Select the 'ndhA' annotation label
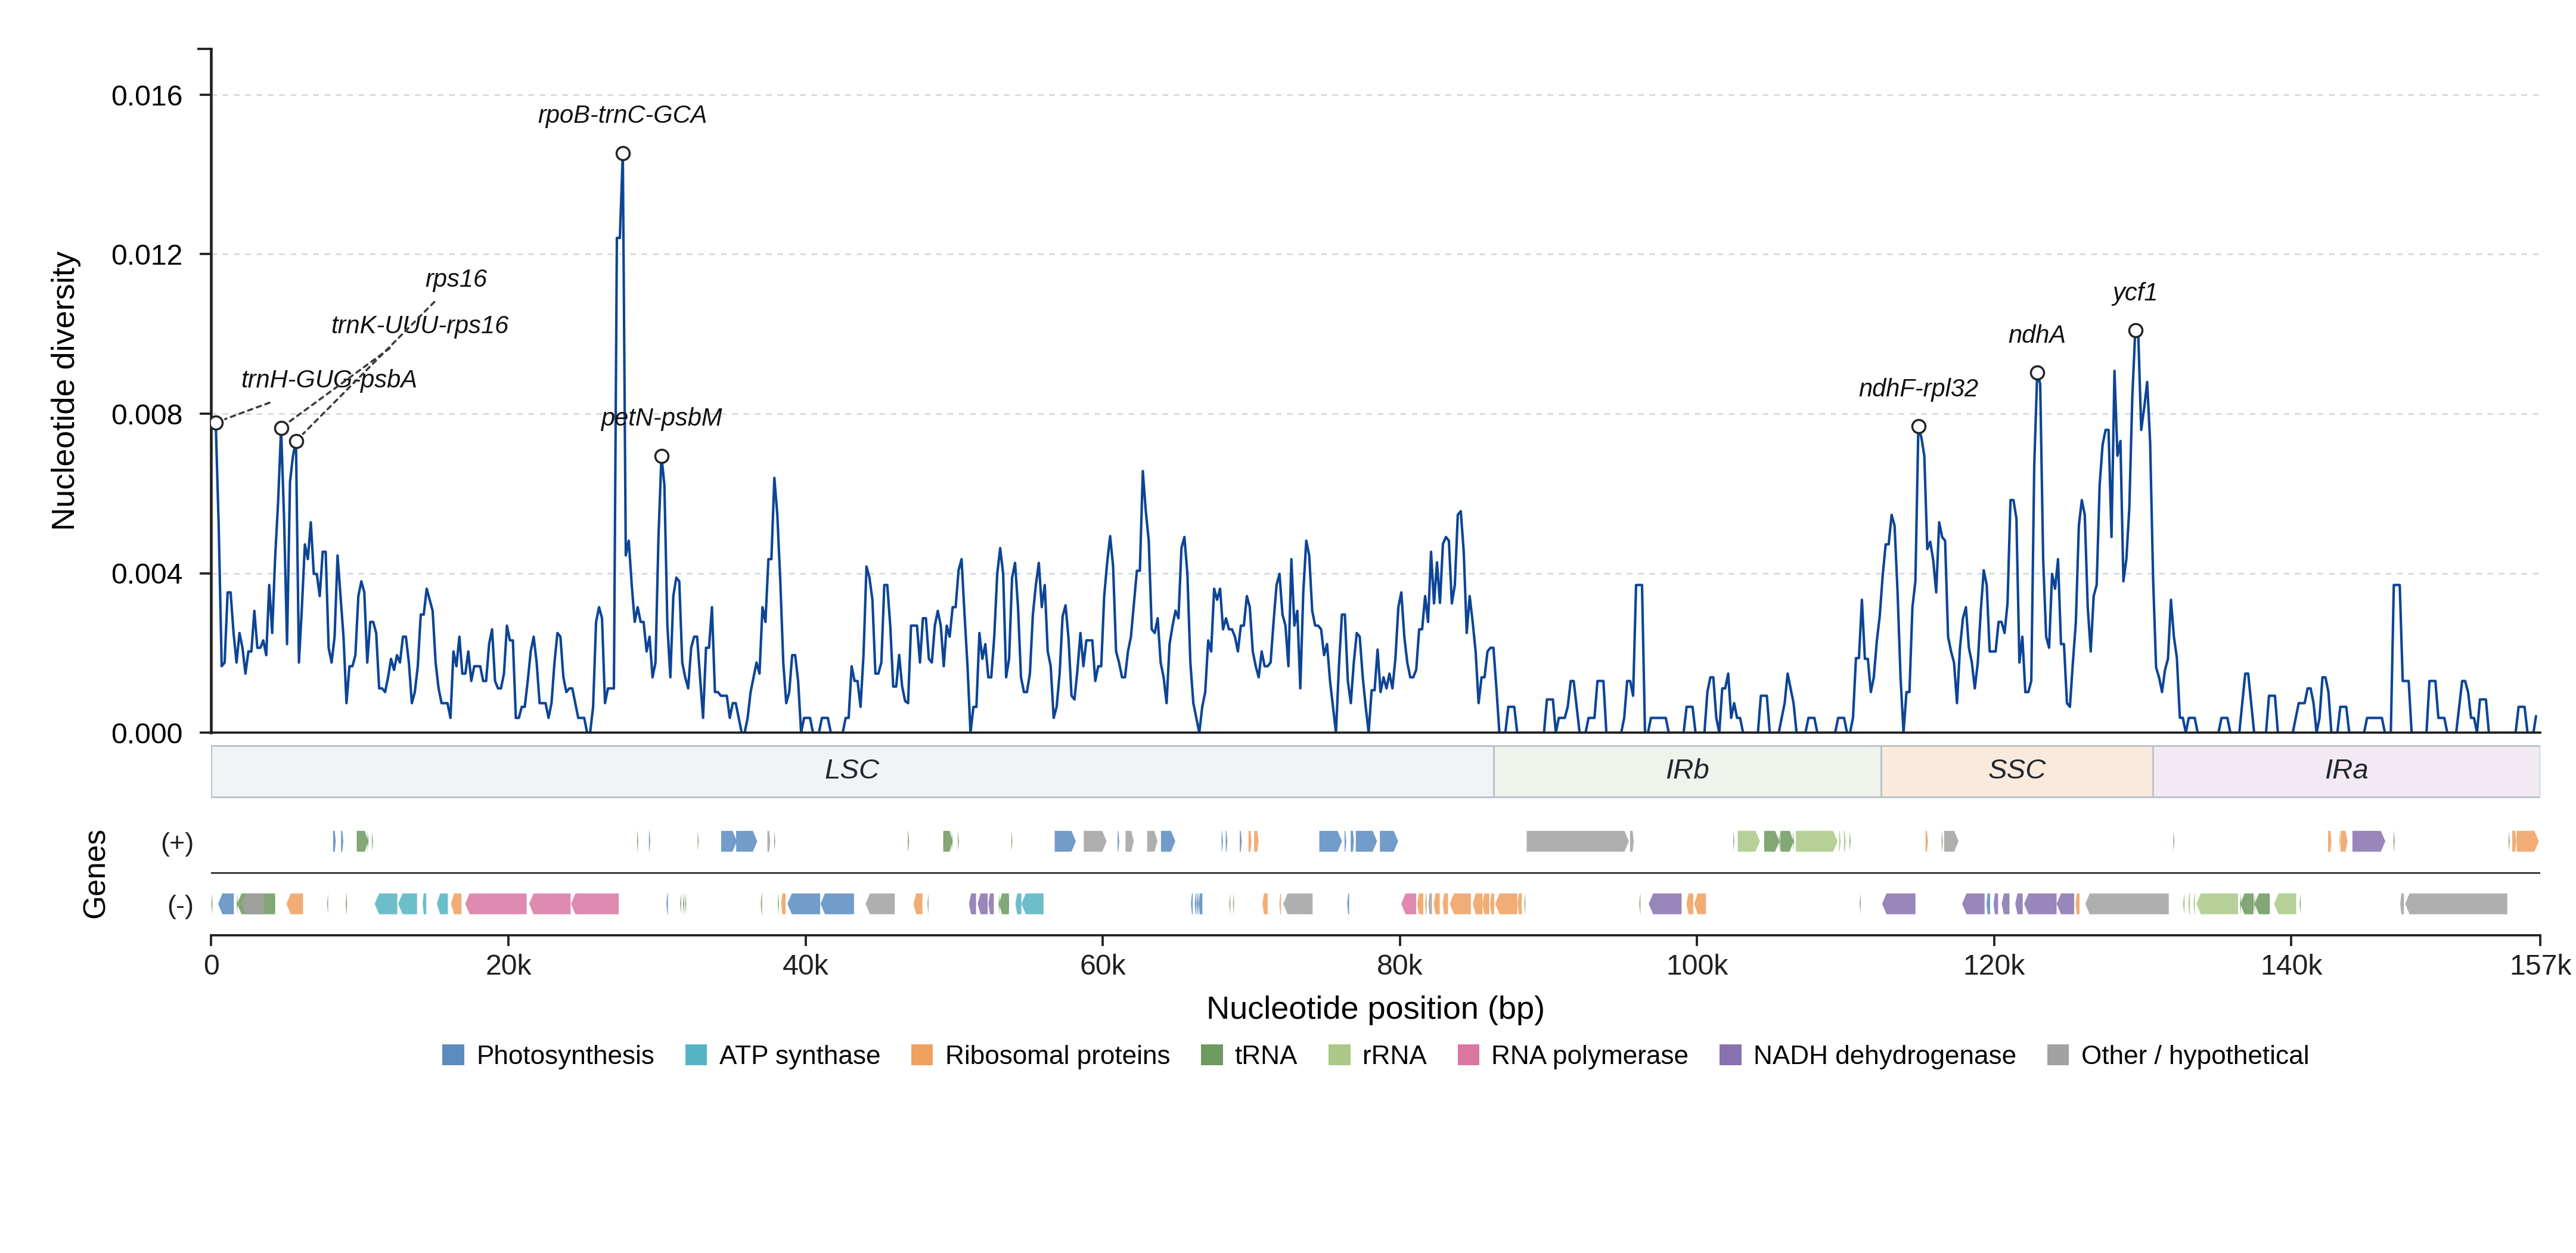 coord(2036,334)
